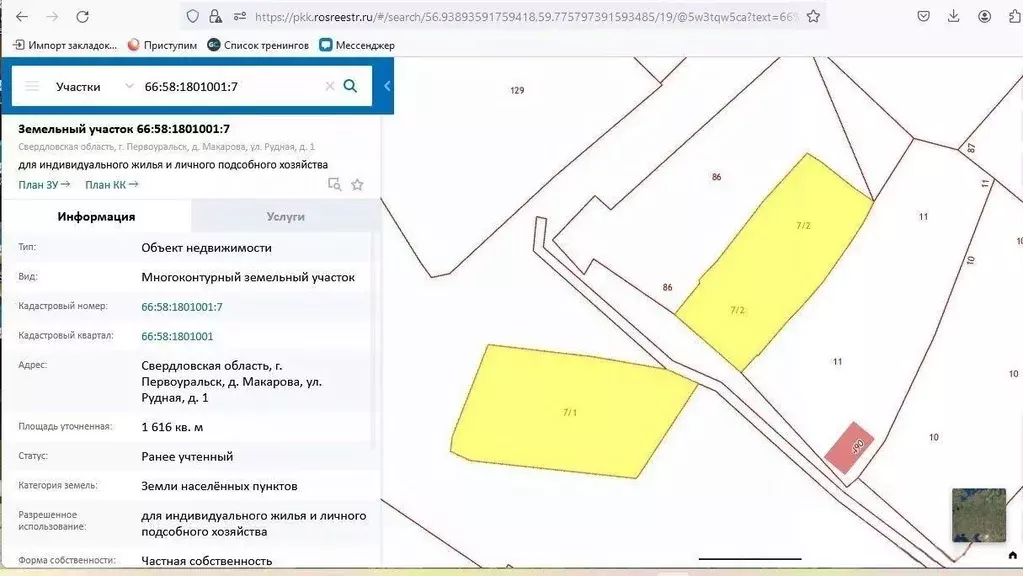The width and height of the screenshot is (1023, 576).
Task: Switch to the Информация tab
Action: (x=96, y=217)
